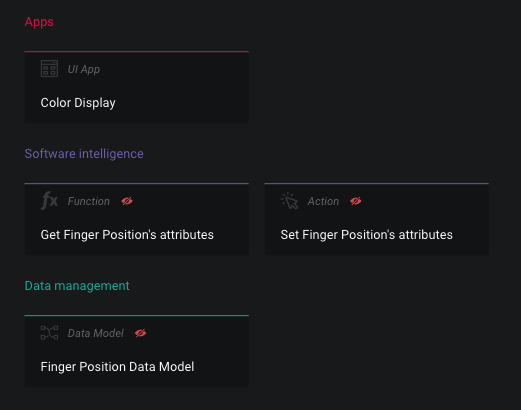Click the fx Function icon
521x410 pixels.
click(49, 201)
